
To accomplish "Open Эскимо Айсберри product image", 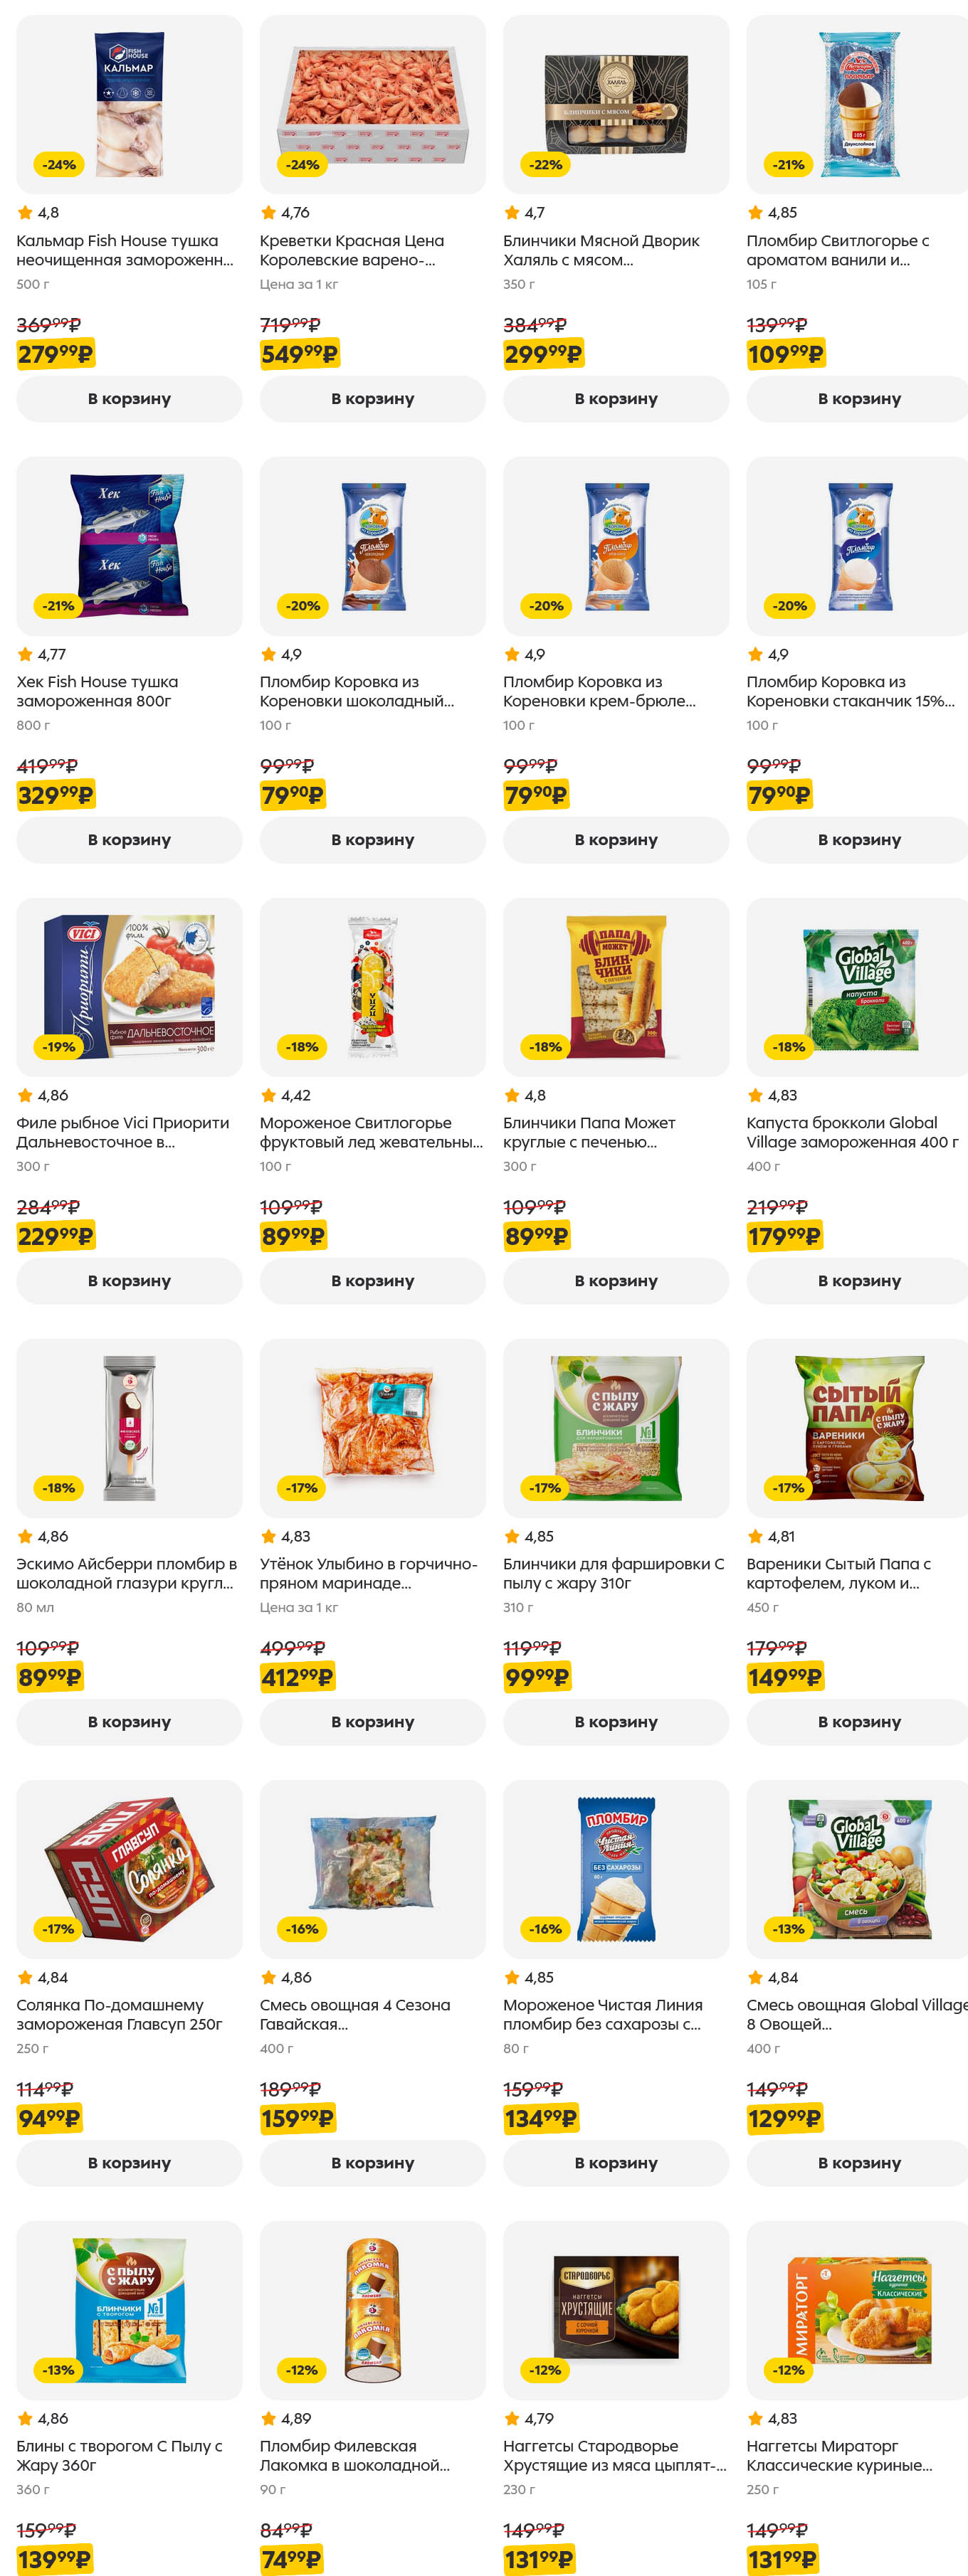I will [x=129, y=1428].
